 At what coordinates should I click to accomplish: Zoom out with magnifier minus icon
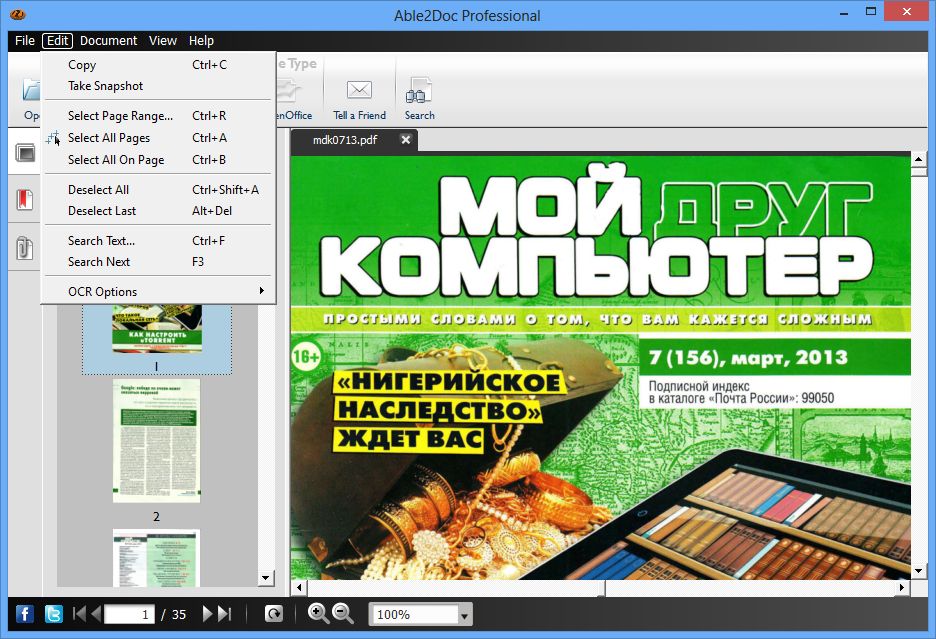click(343, 613)
